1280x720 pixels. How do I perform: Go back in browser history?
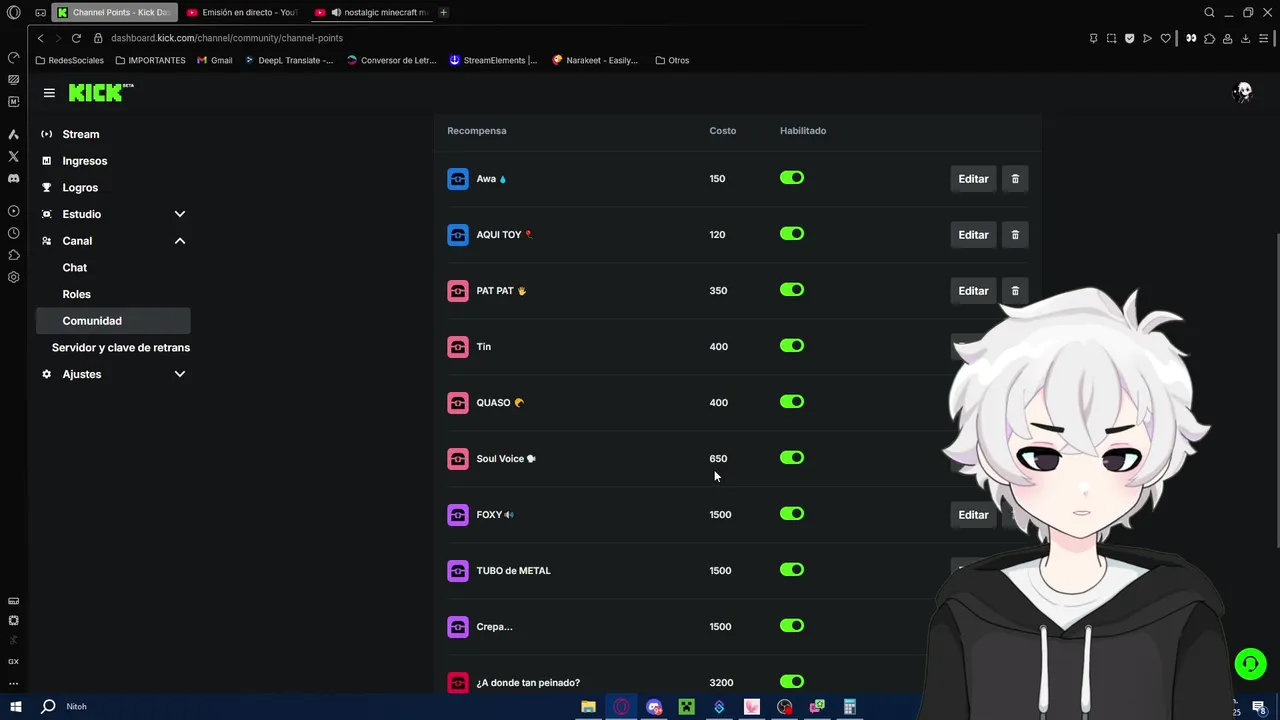41,38
